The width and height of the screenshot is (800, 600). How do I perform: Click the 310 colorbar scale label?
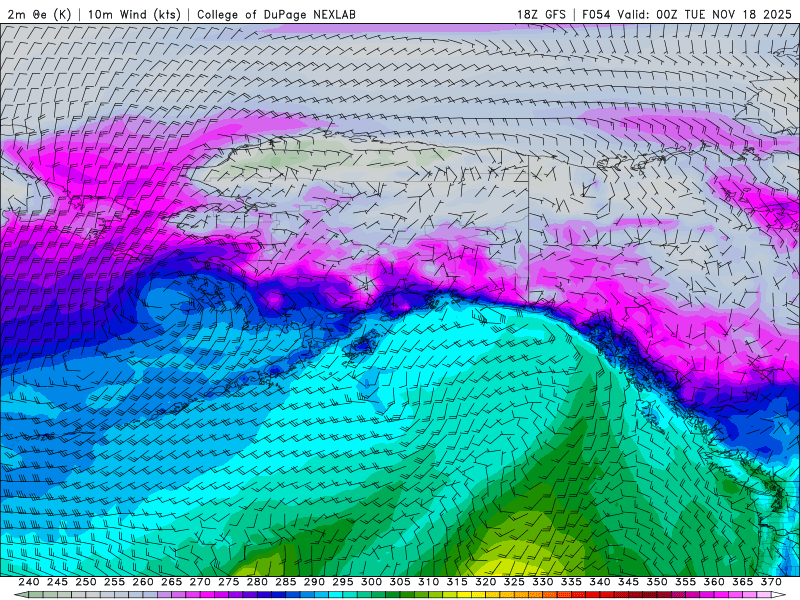click(429, 582)
